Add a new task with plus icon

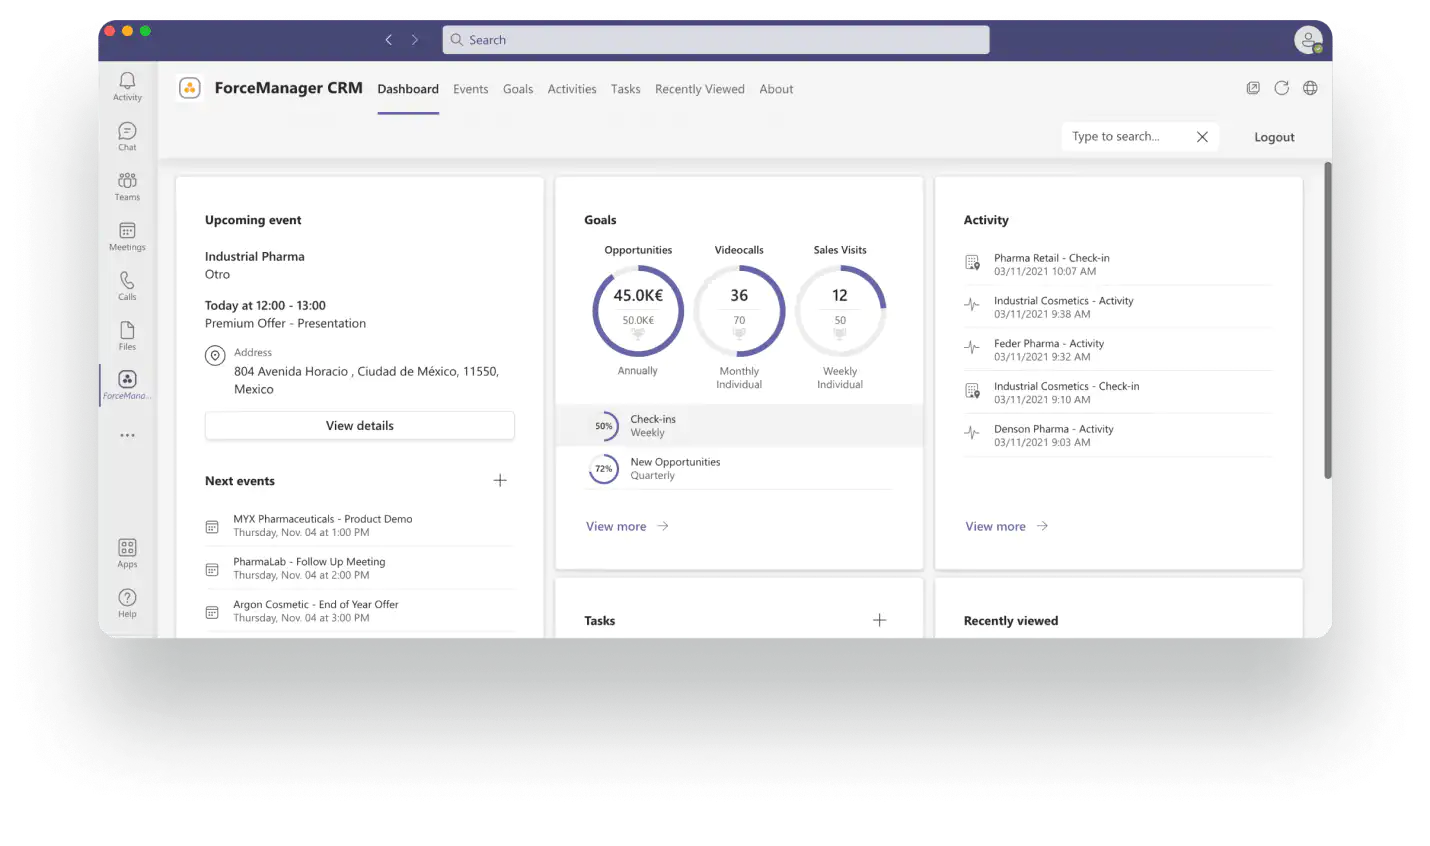click(x=880, y=620)
